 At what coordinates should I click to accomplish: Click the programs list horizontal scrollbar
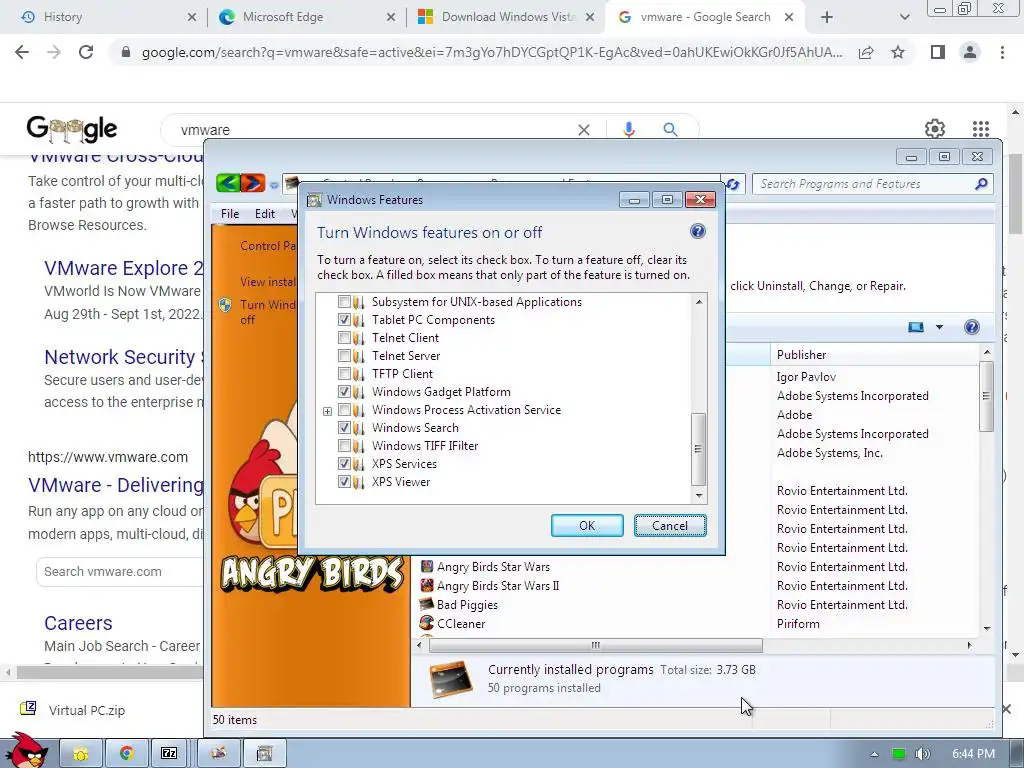tap(595, 645)
